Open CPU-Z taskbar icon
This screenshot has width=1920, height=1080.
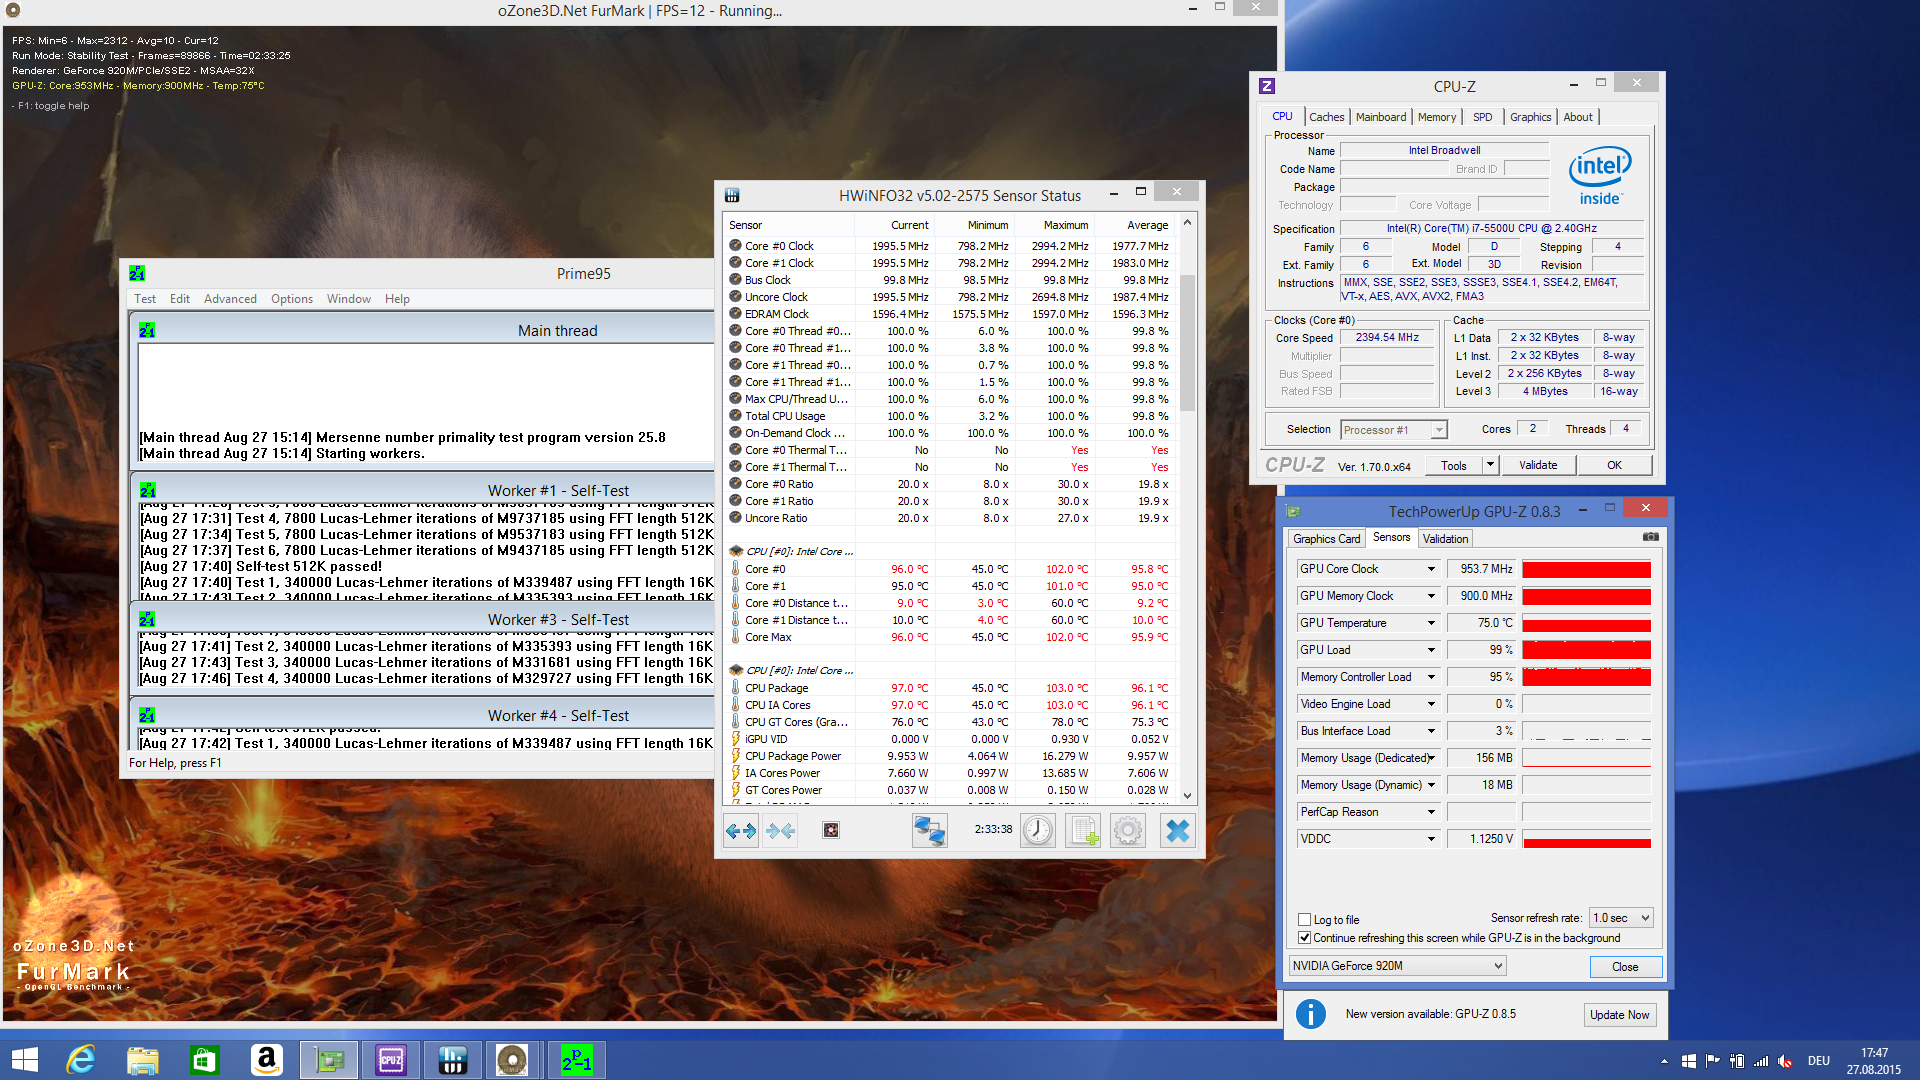tap(391, 1060)
